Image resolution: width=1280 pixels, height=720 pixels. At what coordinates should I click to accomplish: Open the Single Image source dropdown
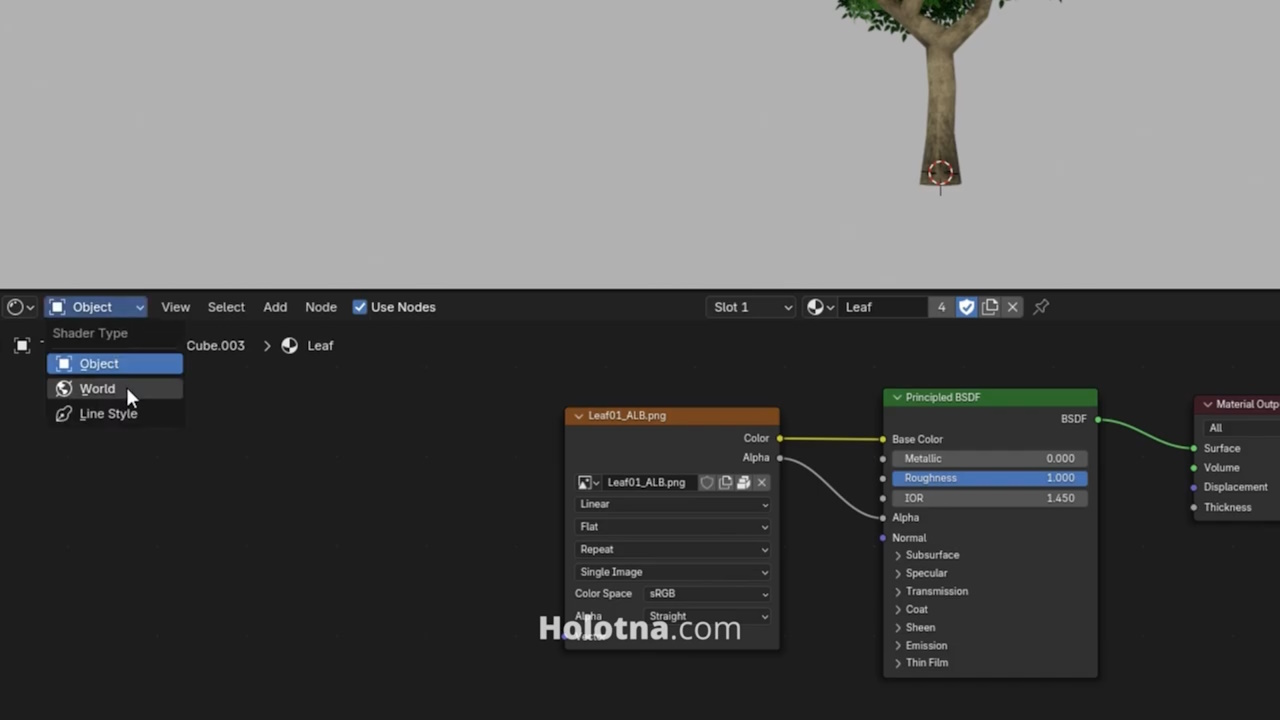(x=673, y=572)
